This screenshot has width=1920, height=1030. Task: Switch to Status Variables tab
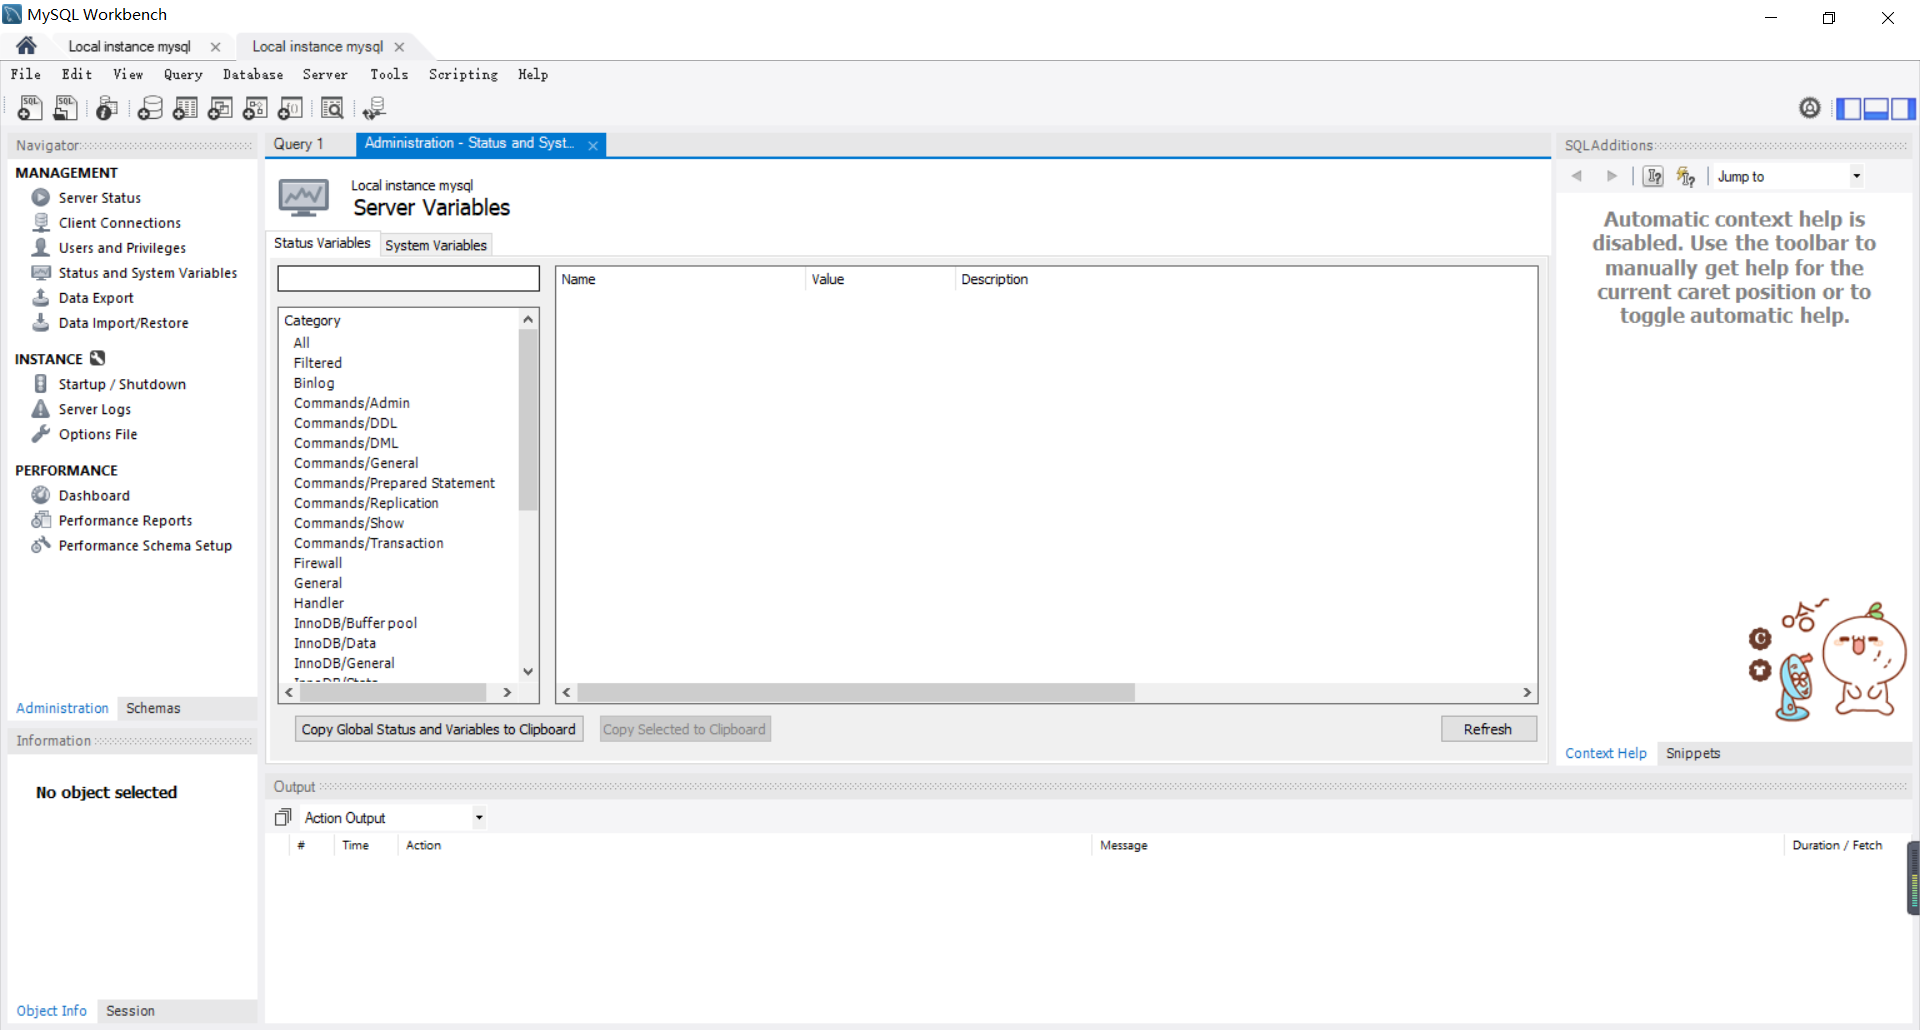[322, 243]
